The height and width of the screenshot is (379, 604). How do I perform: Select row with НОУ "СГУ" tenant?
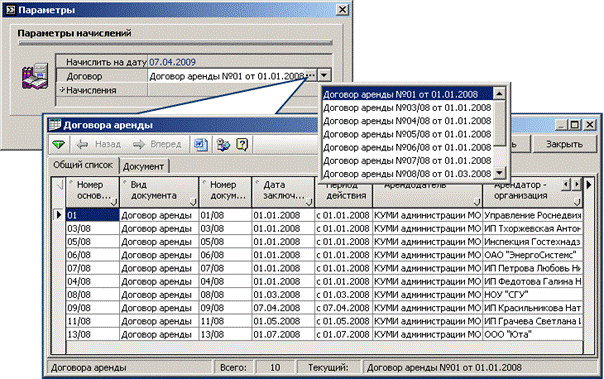324,295
